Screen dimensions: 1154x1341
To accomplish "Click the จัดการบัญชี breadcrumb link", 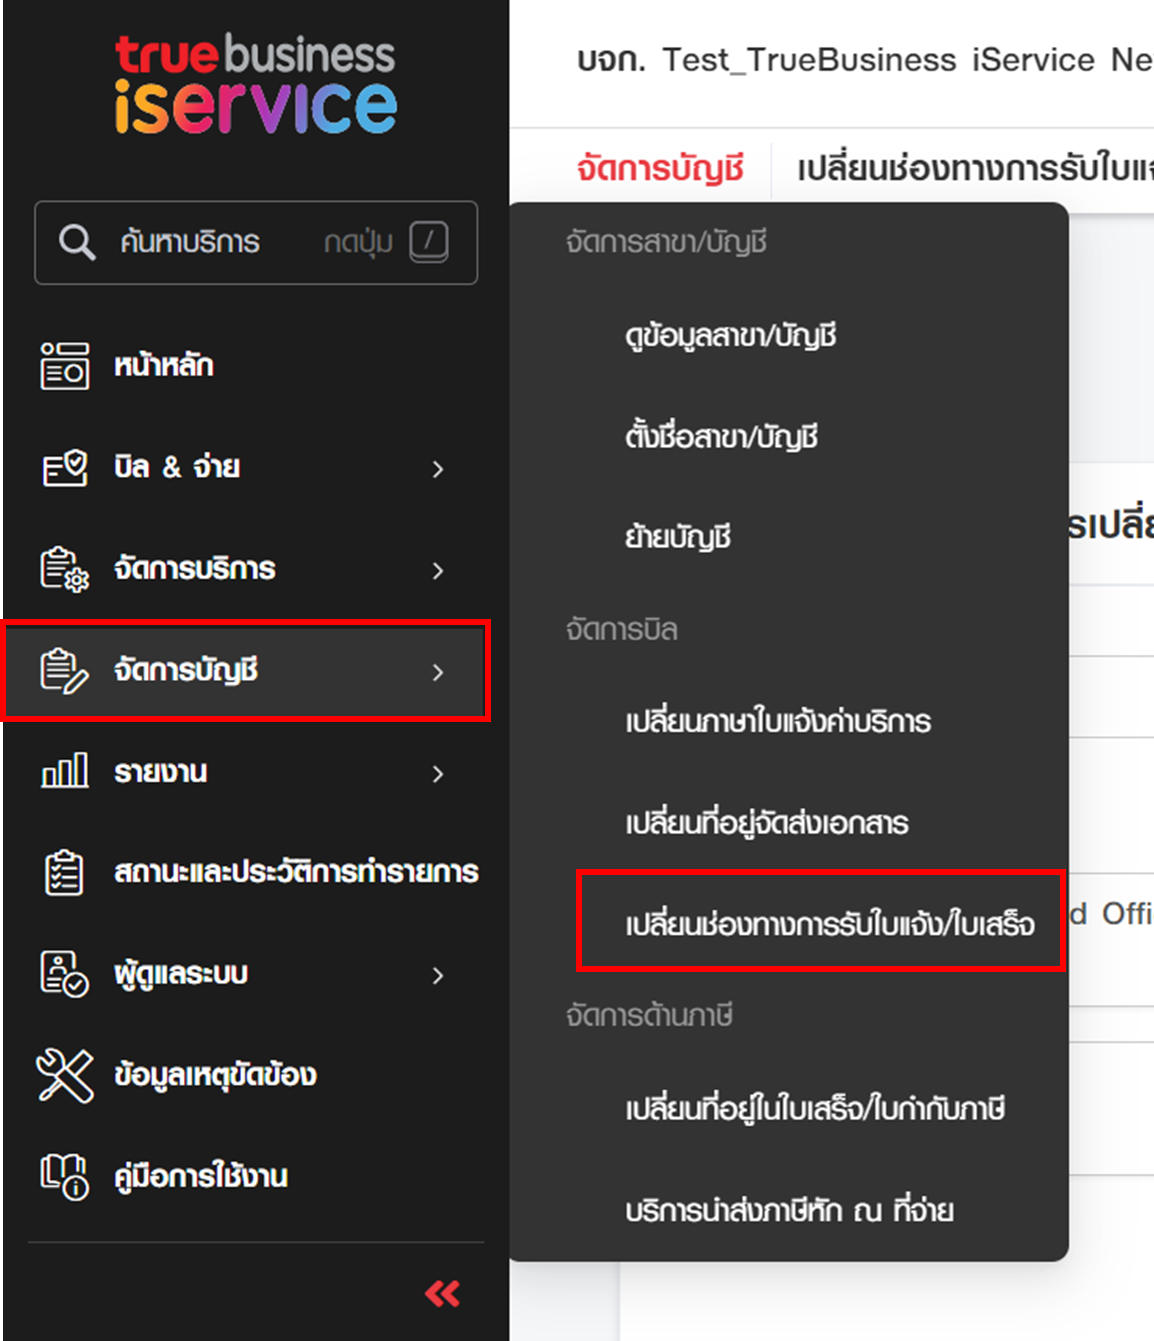I will 660,168.
